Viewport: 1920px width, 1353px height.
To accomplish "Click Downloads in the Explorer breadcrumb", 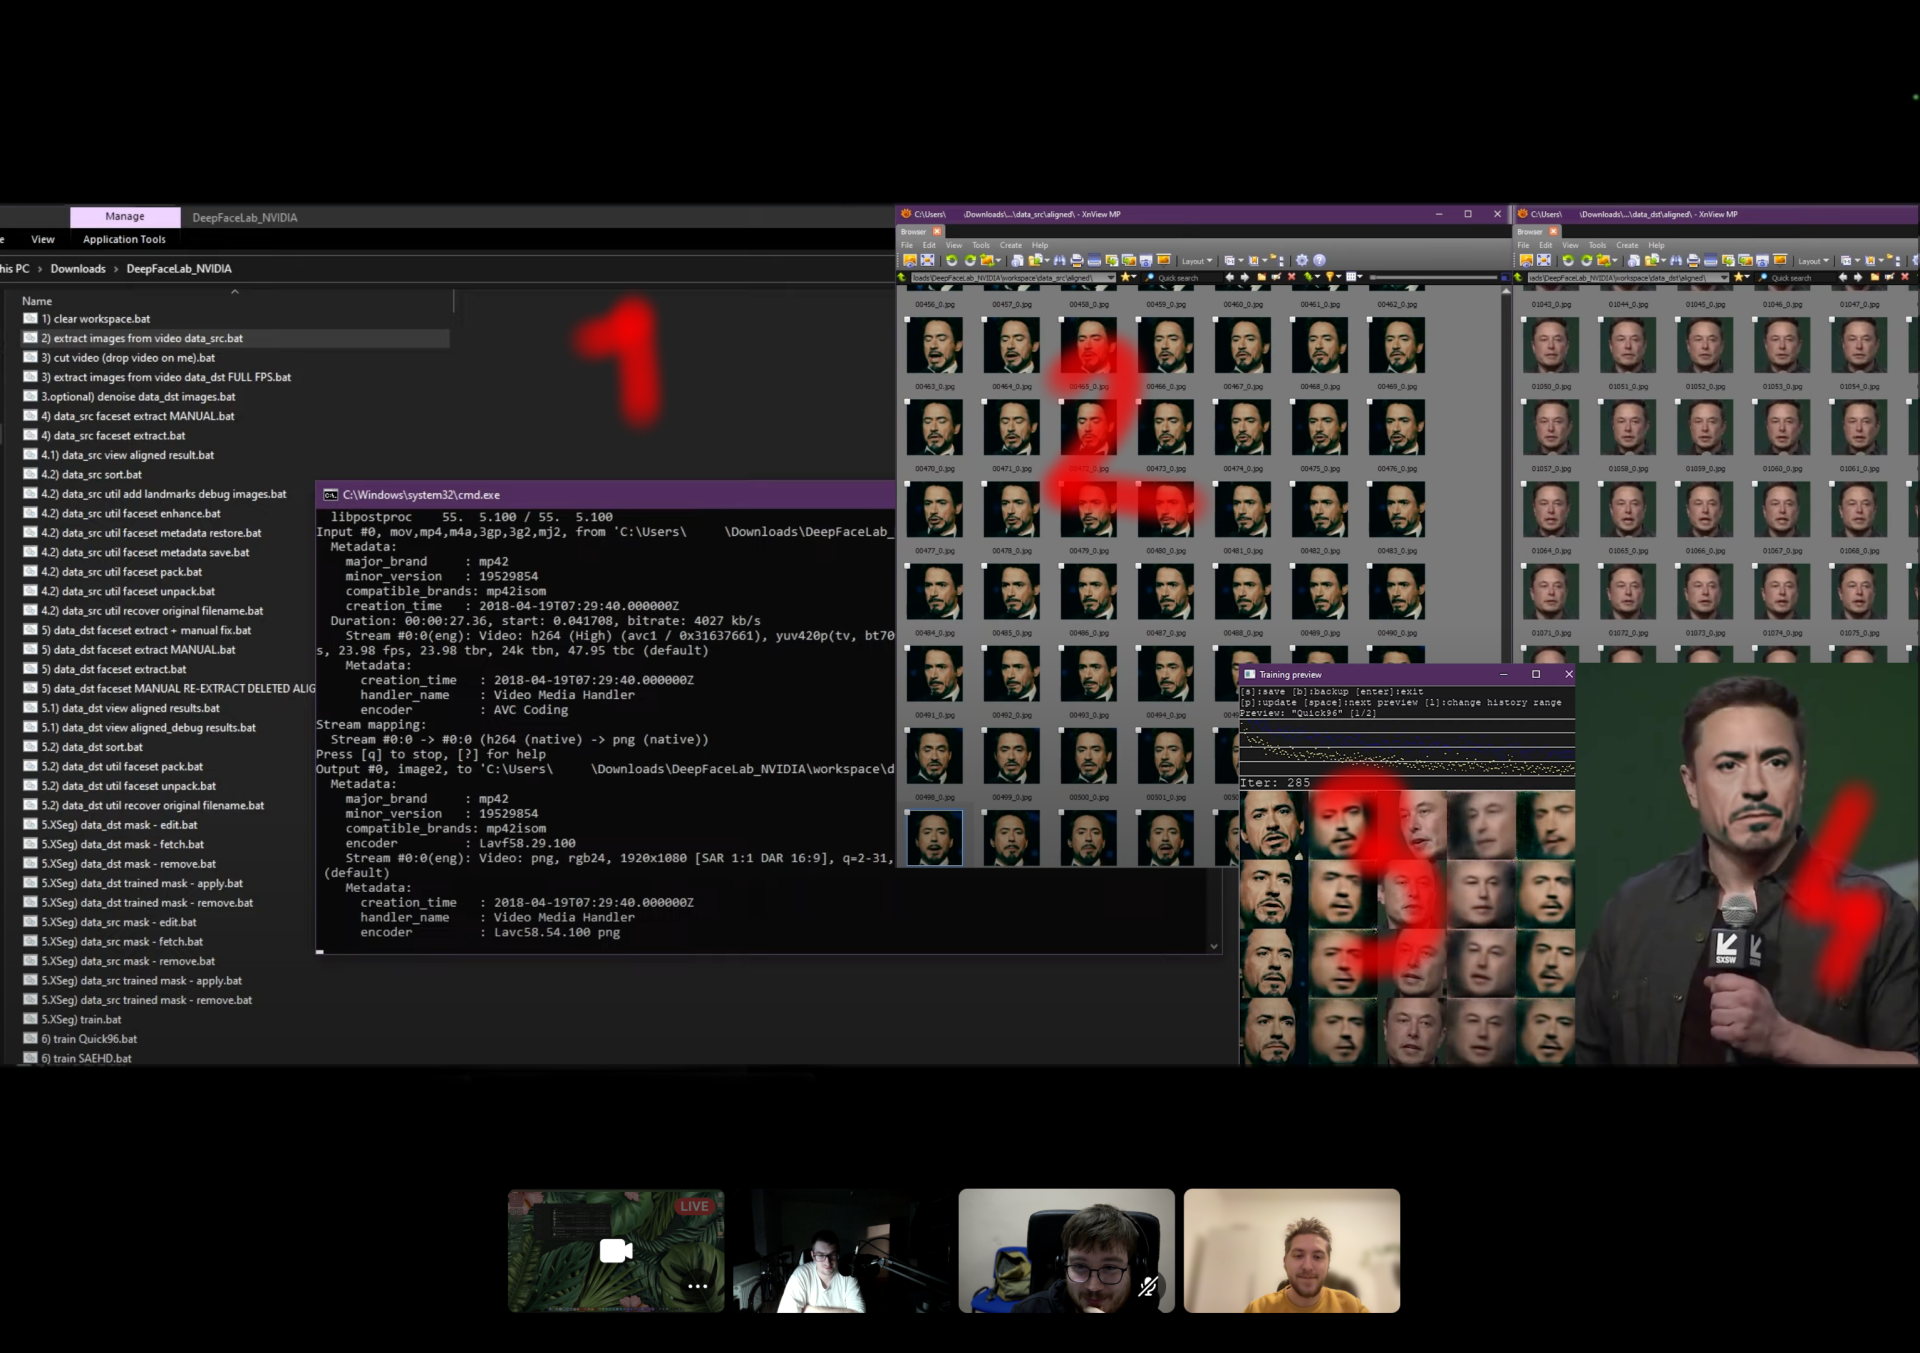I will coord(78,268).
